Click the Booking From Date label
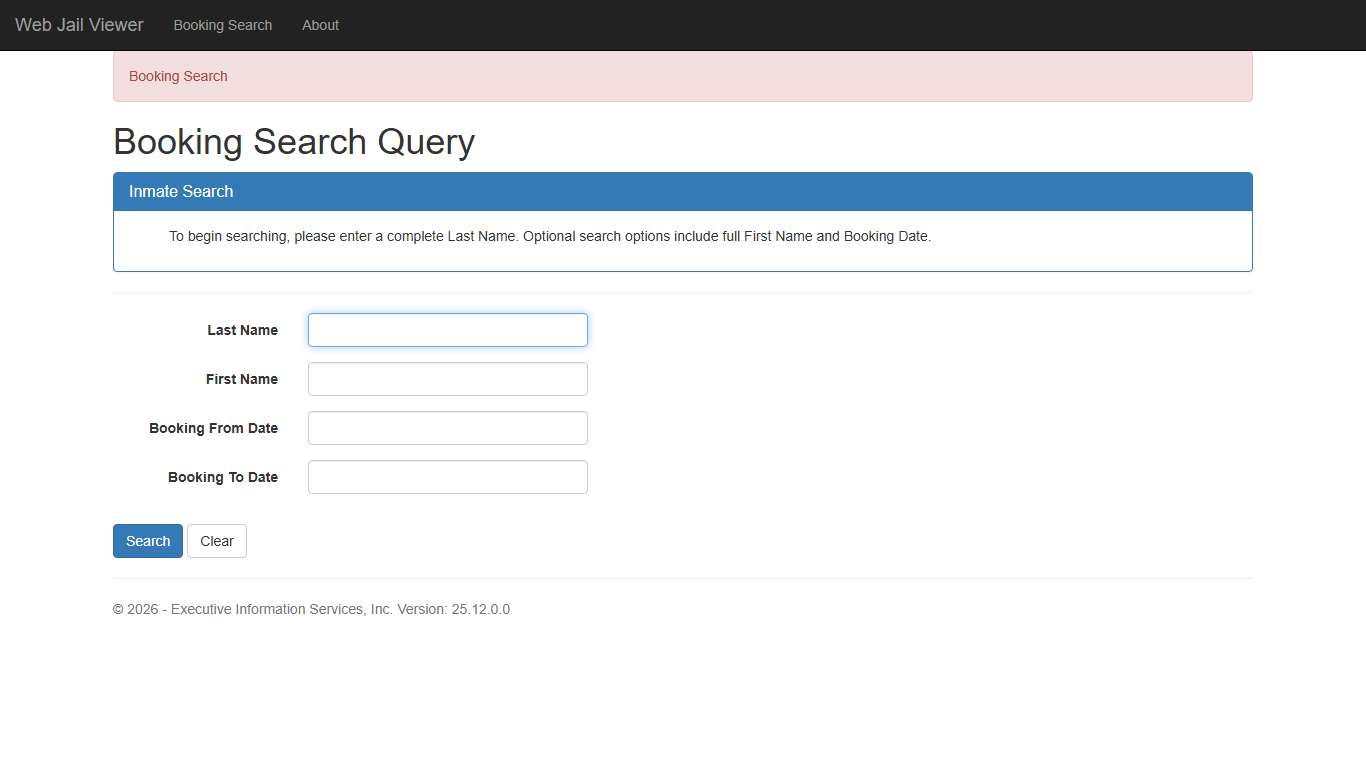 213,428
